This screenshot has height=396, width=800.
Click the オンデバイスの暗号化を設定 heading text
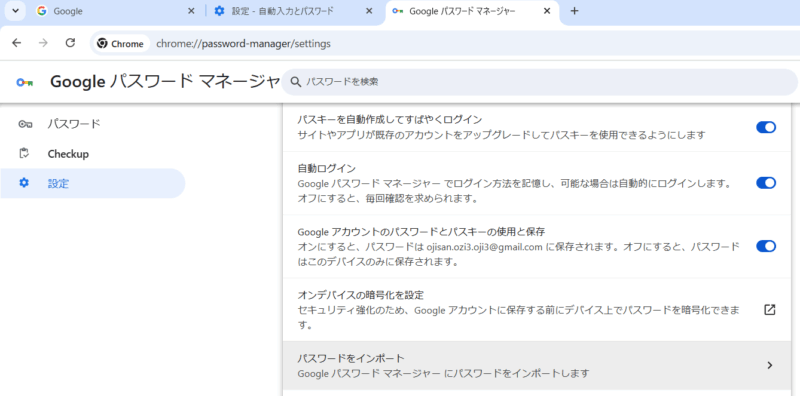point(361,295)
